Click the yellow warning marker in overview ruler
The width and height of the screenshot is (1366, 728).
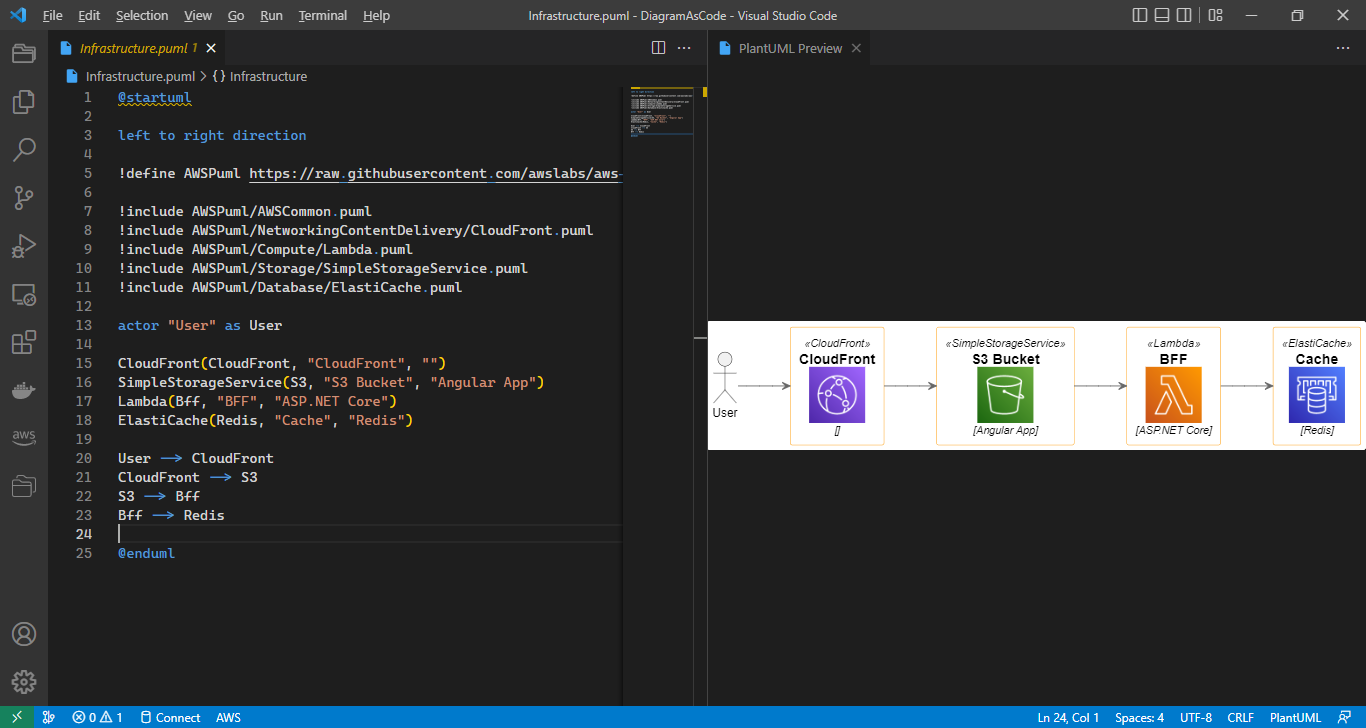point(704,92)
